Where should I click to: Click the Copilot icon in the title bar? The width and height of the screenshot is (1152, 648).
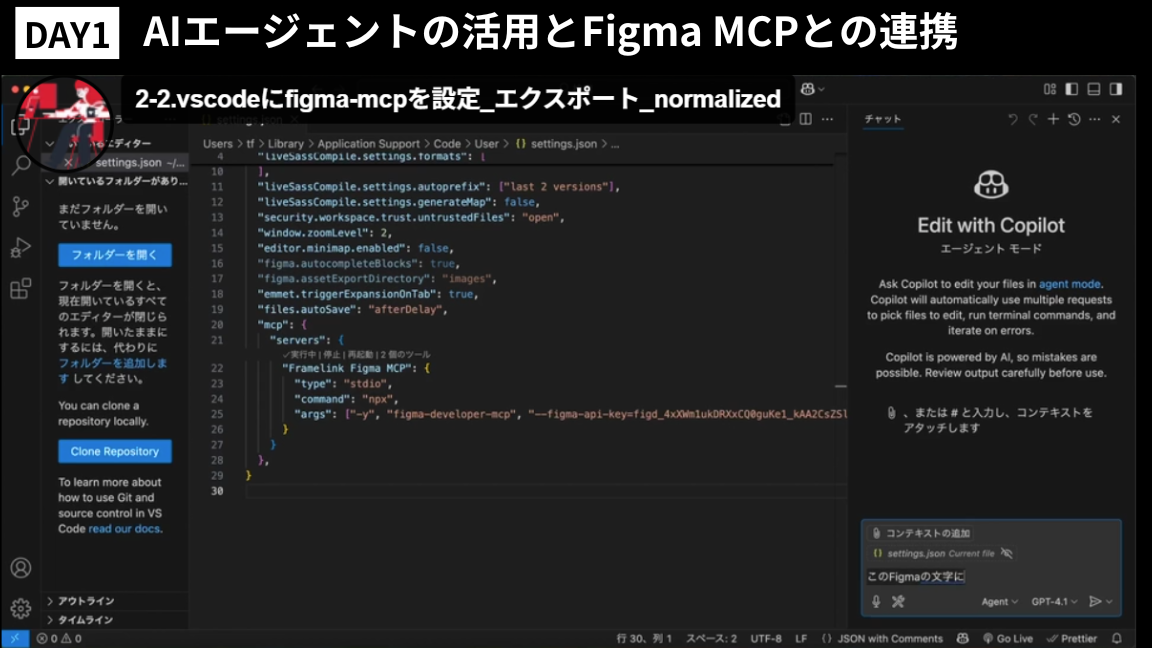[808, 90]
